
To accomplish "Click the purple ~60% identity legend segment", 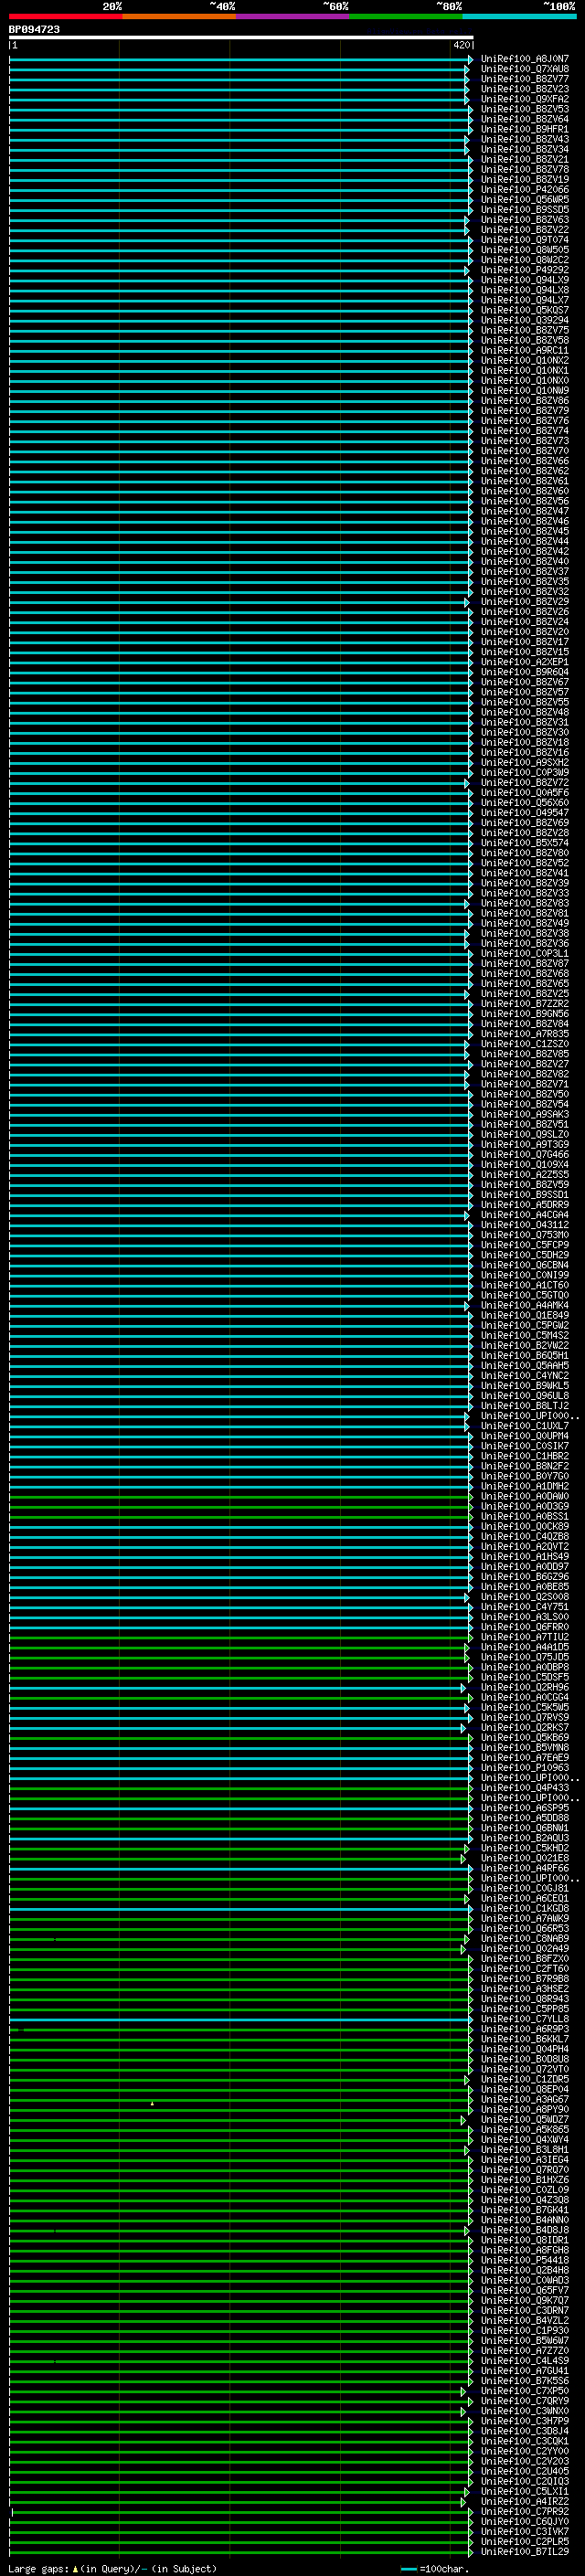I will [293, 17].
